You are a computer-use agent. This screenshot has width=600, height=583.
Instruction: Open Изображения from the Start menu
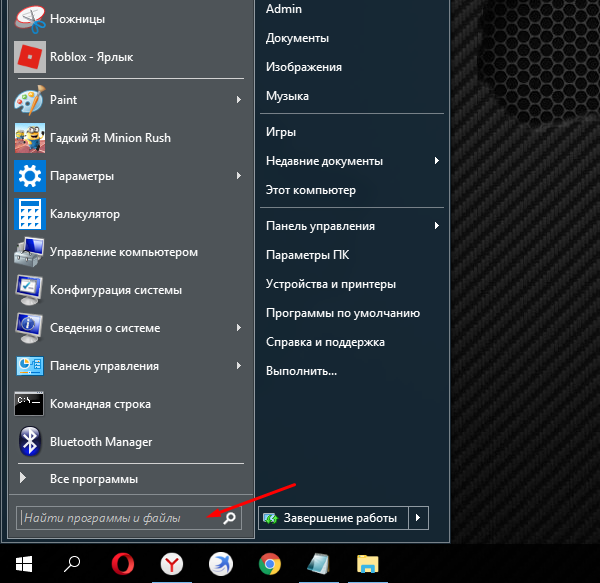(x=304, y=67)
